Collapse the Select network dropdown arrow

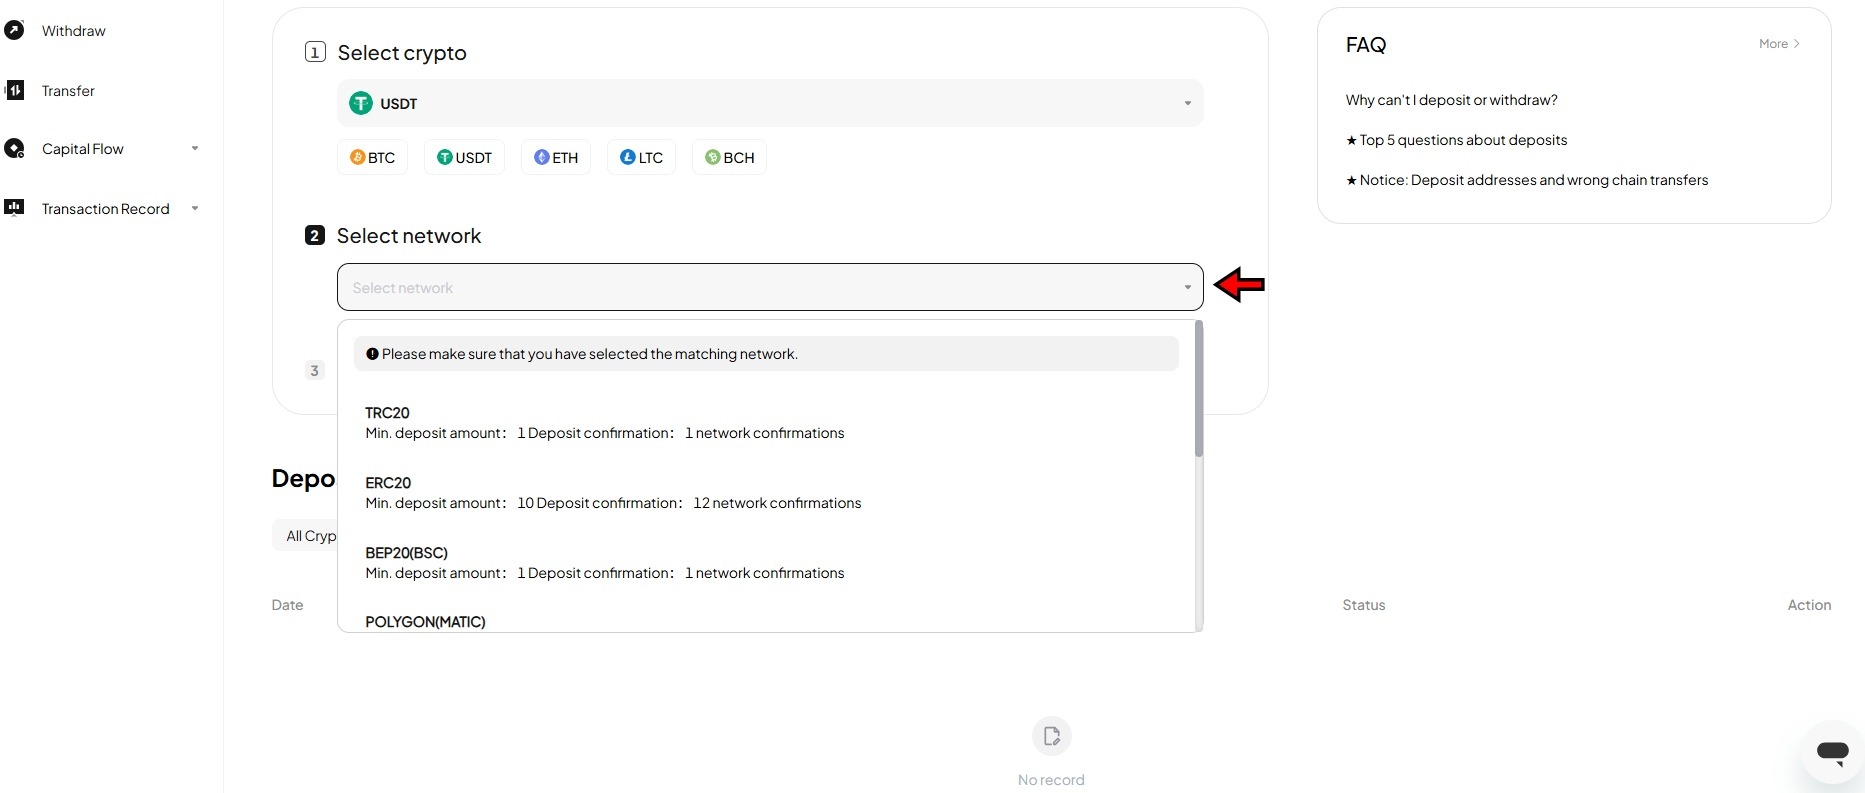pyautogui.click(x=1187, y=287)
